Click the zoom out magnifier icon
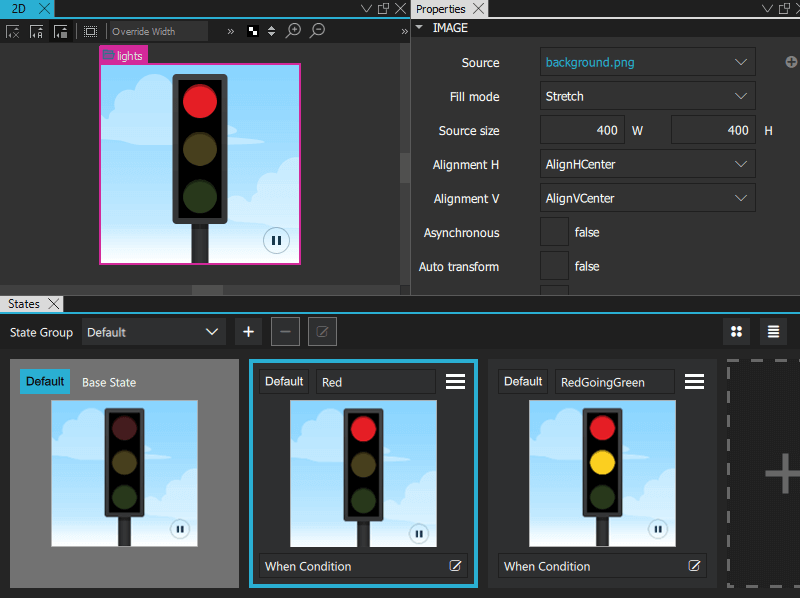 pos(317,31)
